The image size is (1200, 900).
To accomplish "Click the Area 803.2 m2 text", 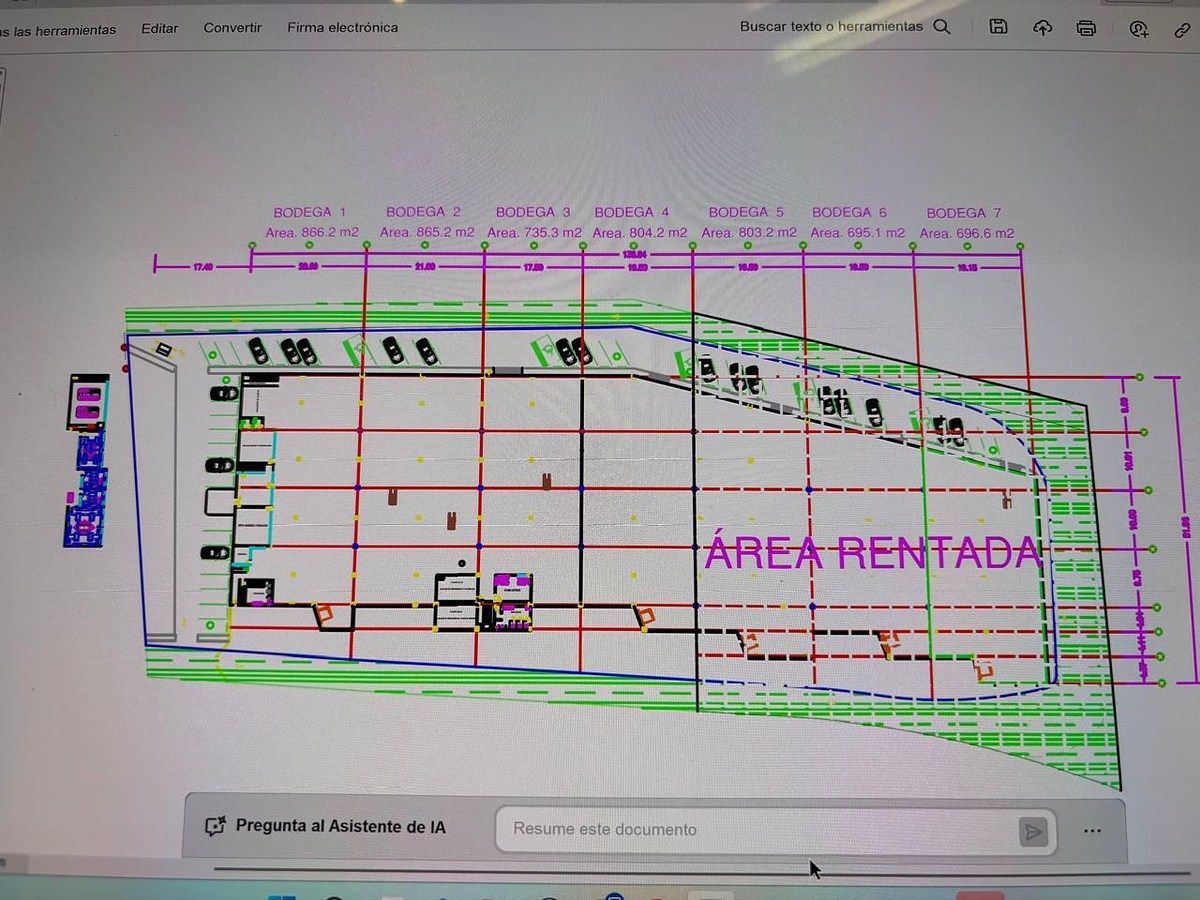I will point(749,233).
